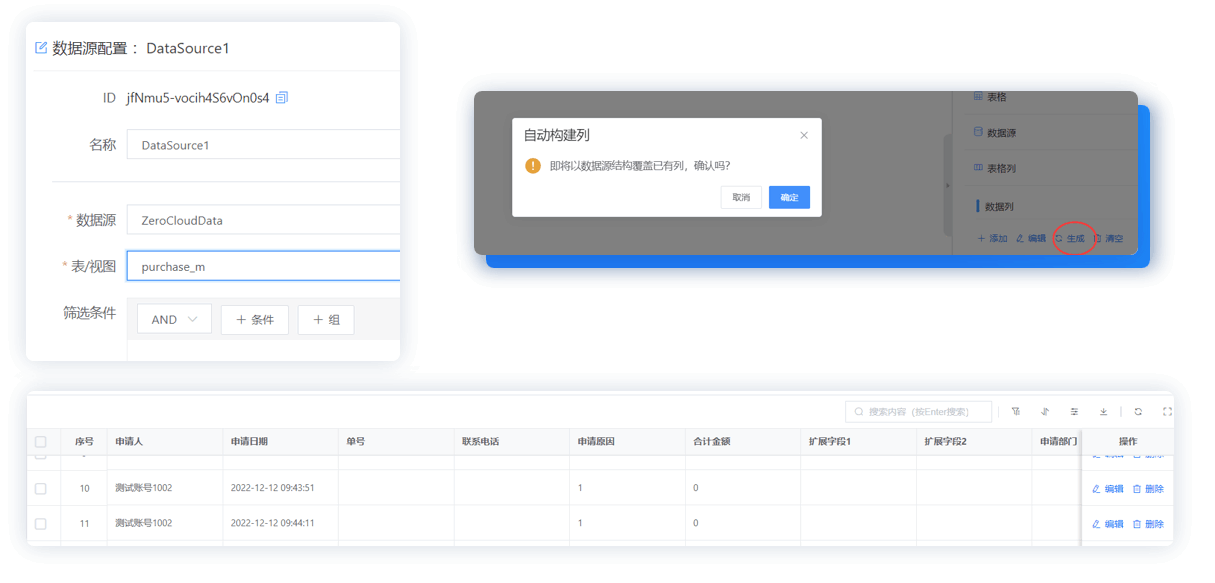Screen dimensions: 1215x583
Task: Click the 生成 refresh icon under 数据列
Action: [x=1059, y=239]
